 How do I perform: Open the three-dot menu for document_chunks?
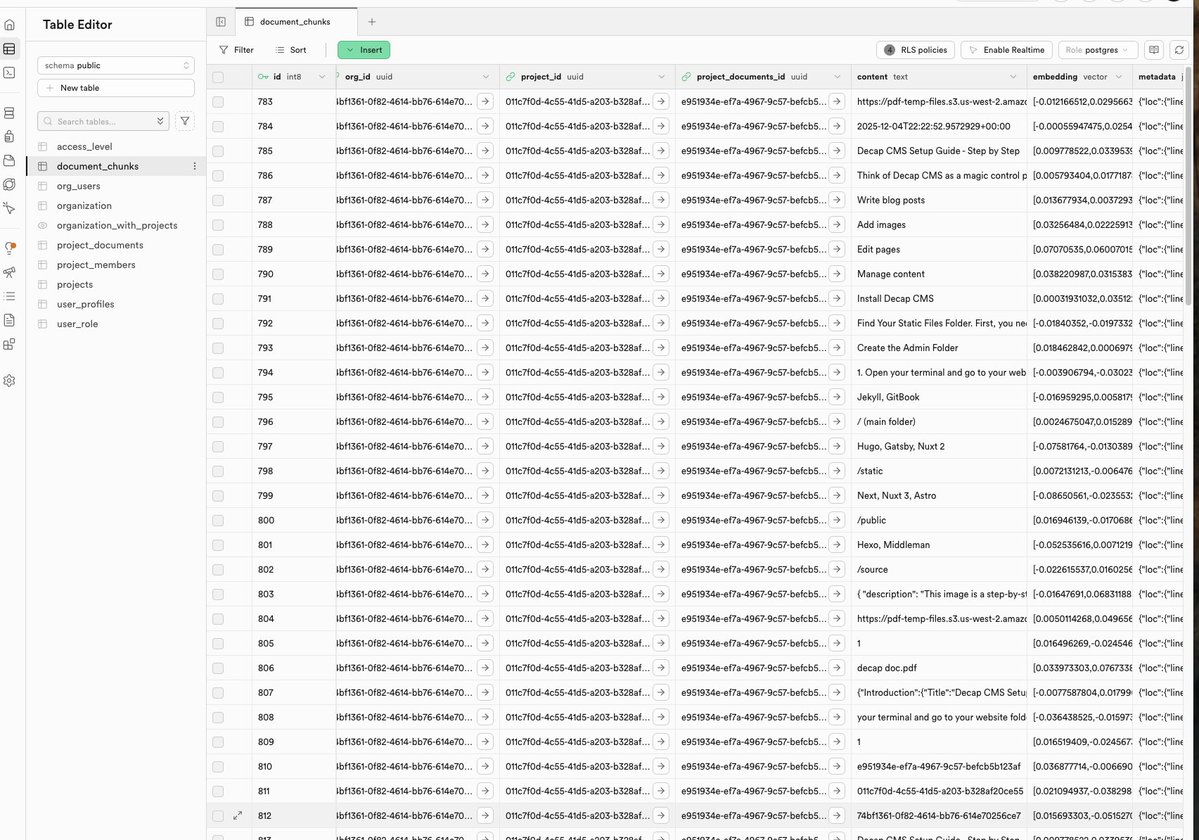click(194, 166)
